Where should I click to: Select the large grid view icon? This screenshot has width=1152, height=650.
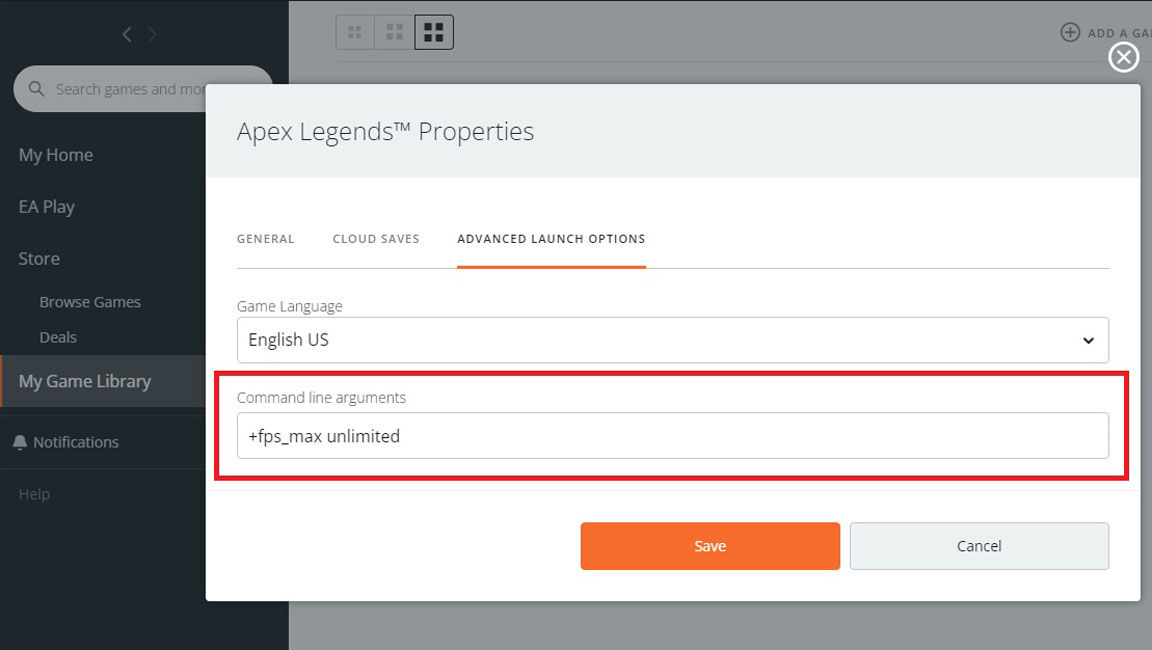tap(434, 32)
